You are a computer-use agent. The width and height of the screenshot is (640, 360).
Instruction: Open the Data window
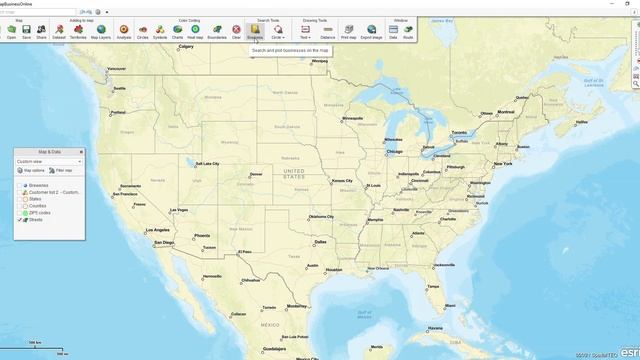click(x=393, y=32)
